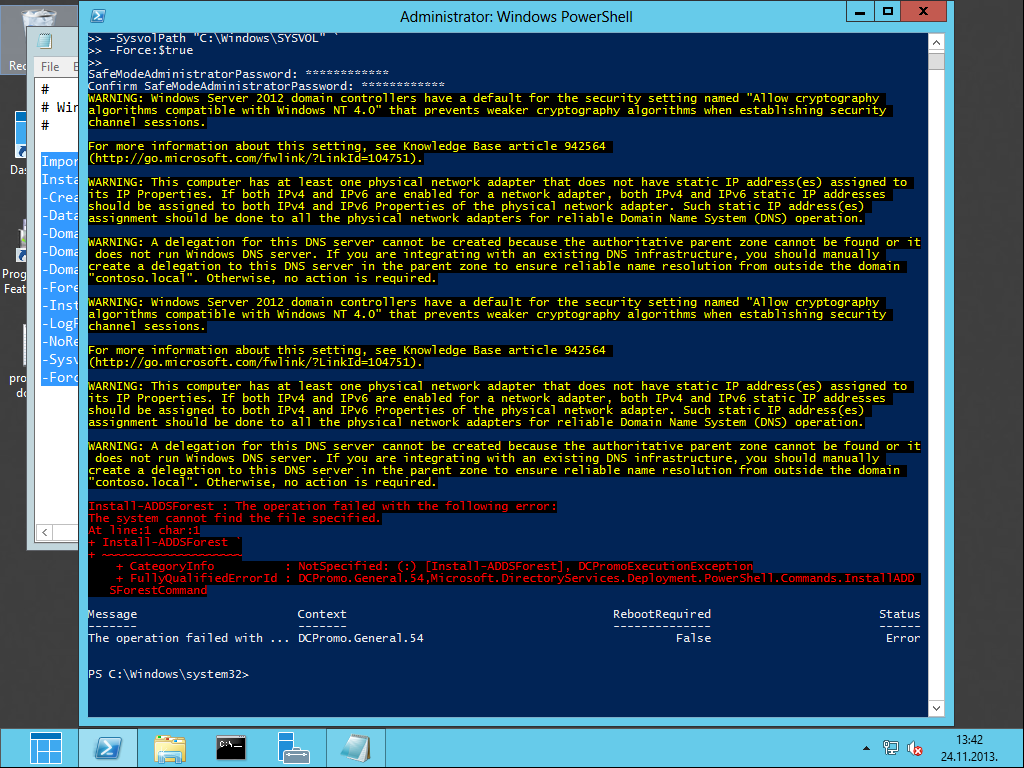Close the PowerShell window
The width and height of the screenshot is (1024, 768).
coord(923,12)
